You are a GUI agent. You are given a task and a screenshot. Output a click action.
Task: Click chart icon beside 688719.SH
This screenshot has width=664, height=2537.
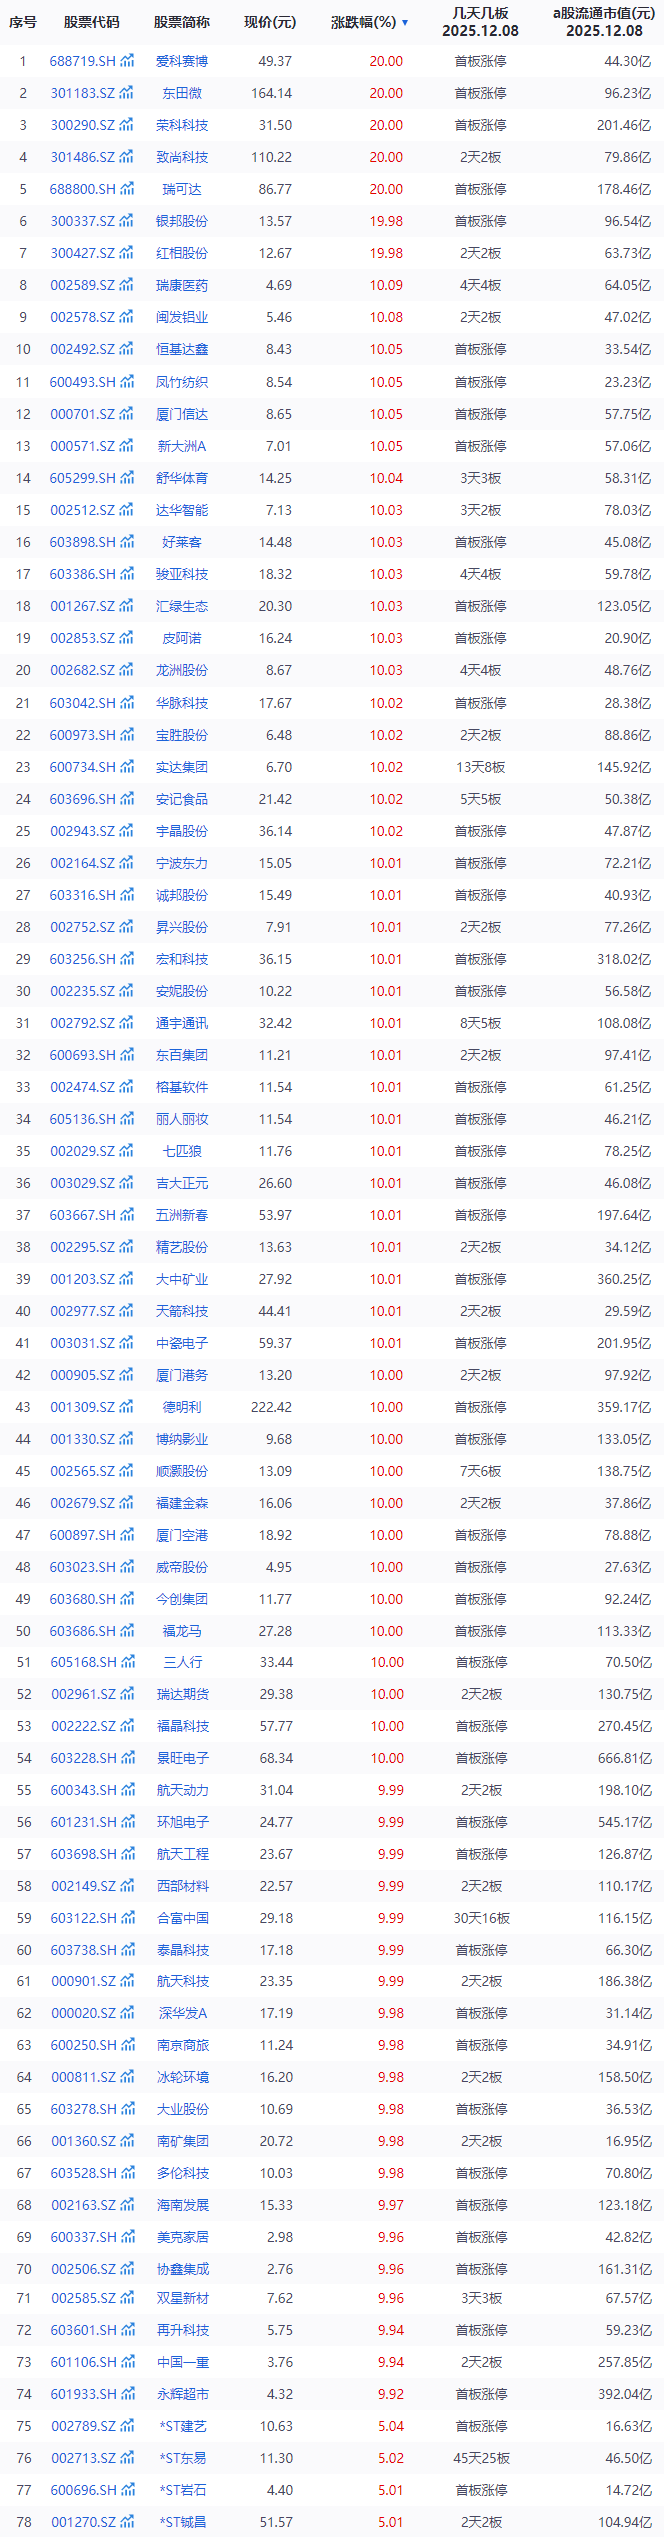click(x=127, y=61)
